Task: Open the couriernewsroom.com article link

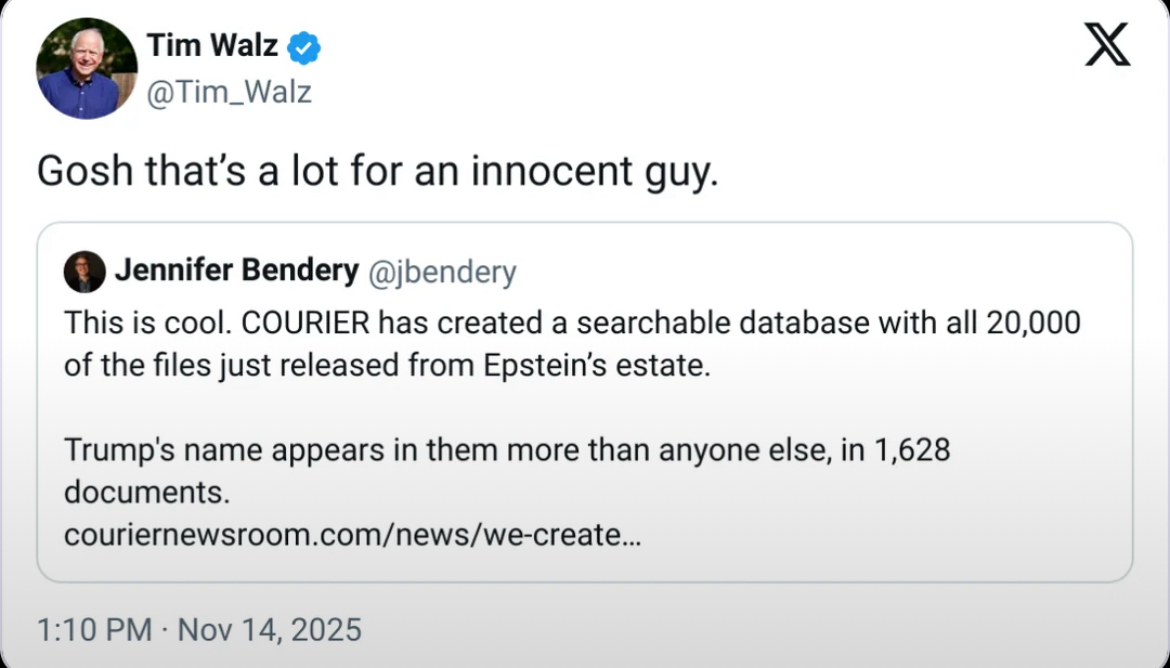Action: pyautogui.click(x=352, y=535)
